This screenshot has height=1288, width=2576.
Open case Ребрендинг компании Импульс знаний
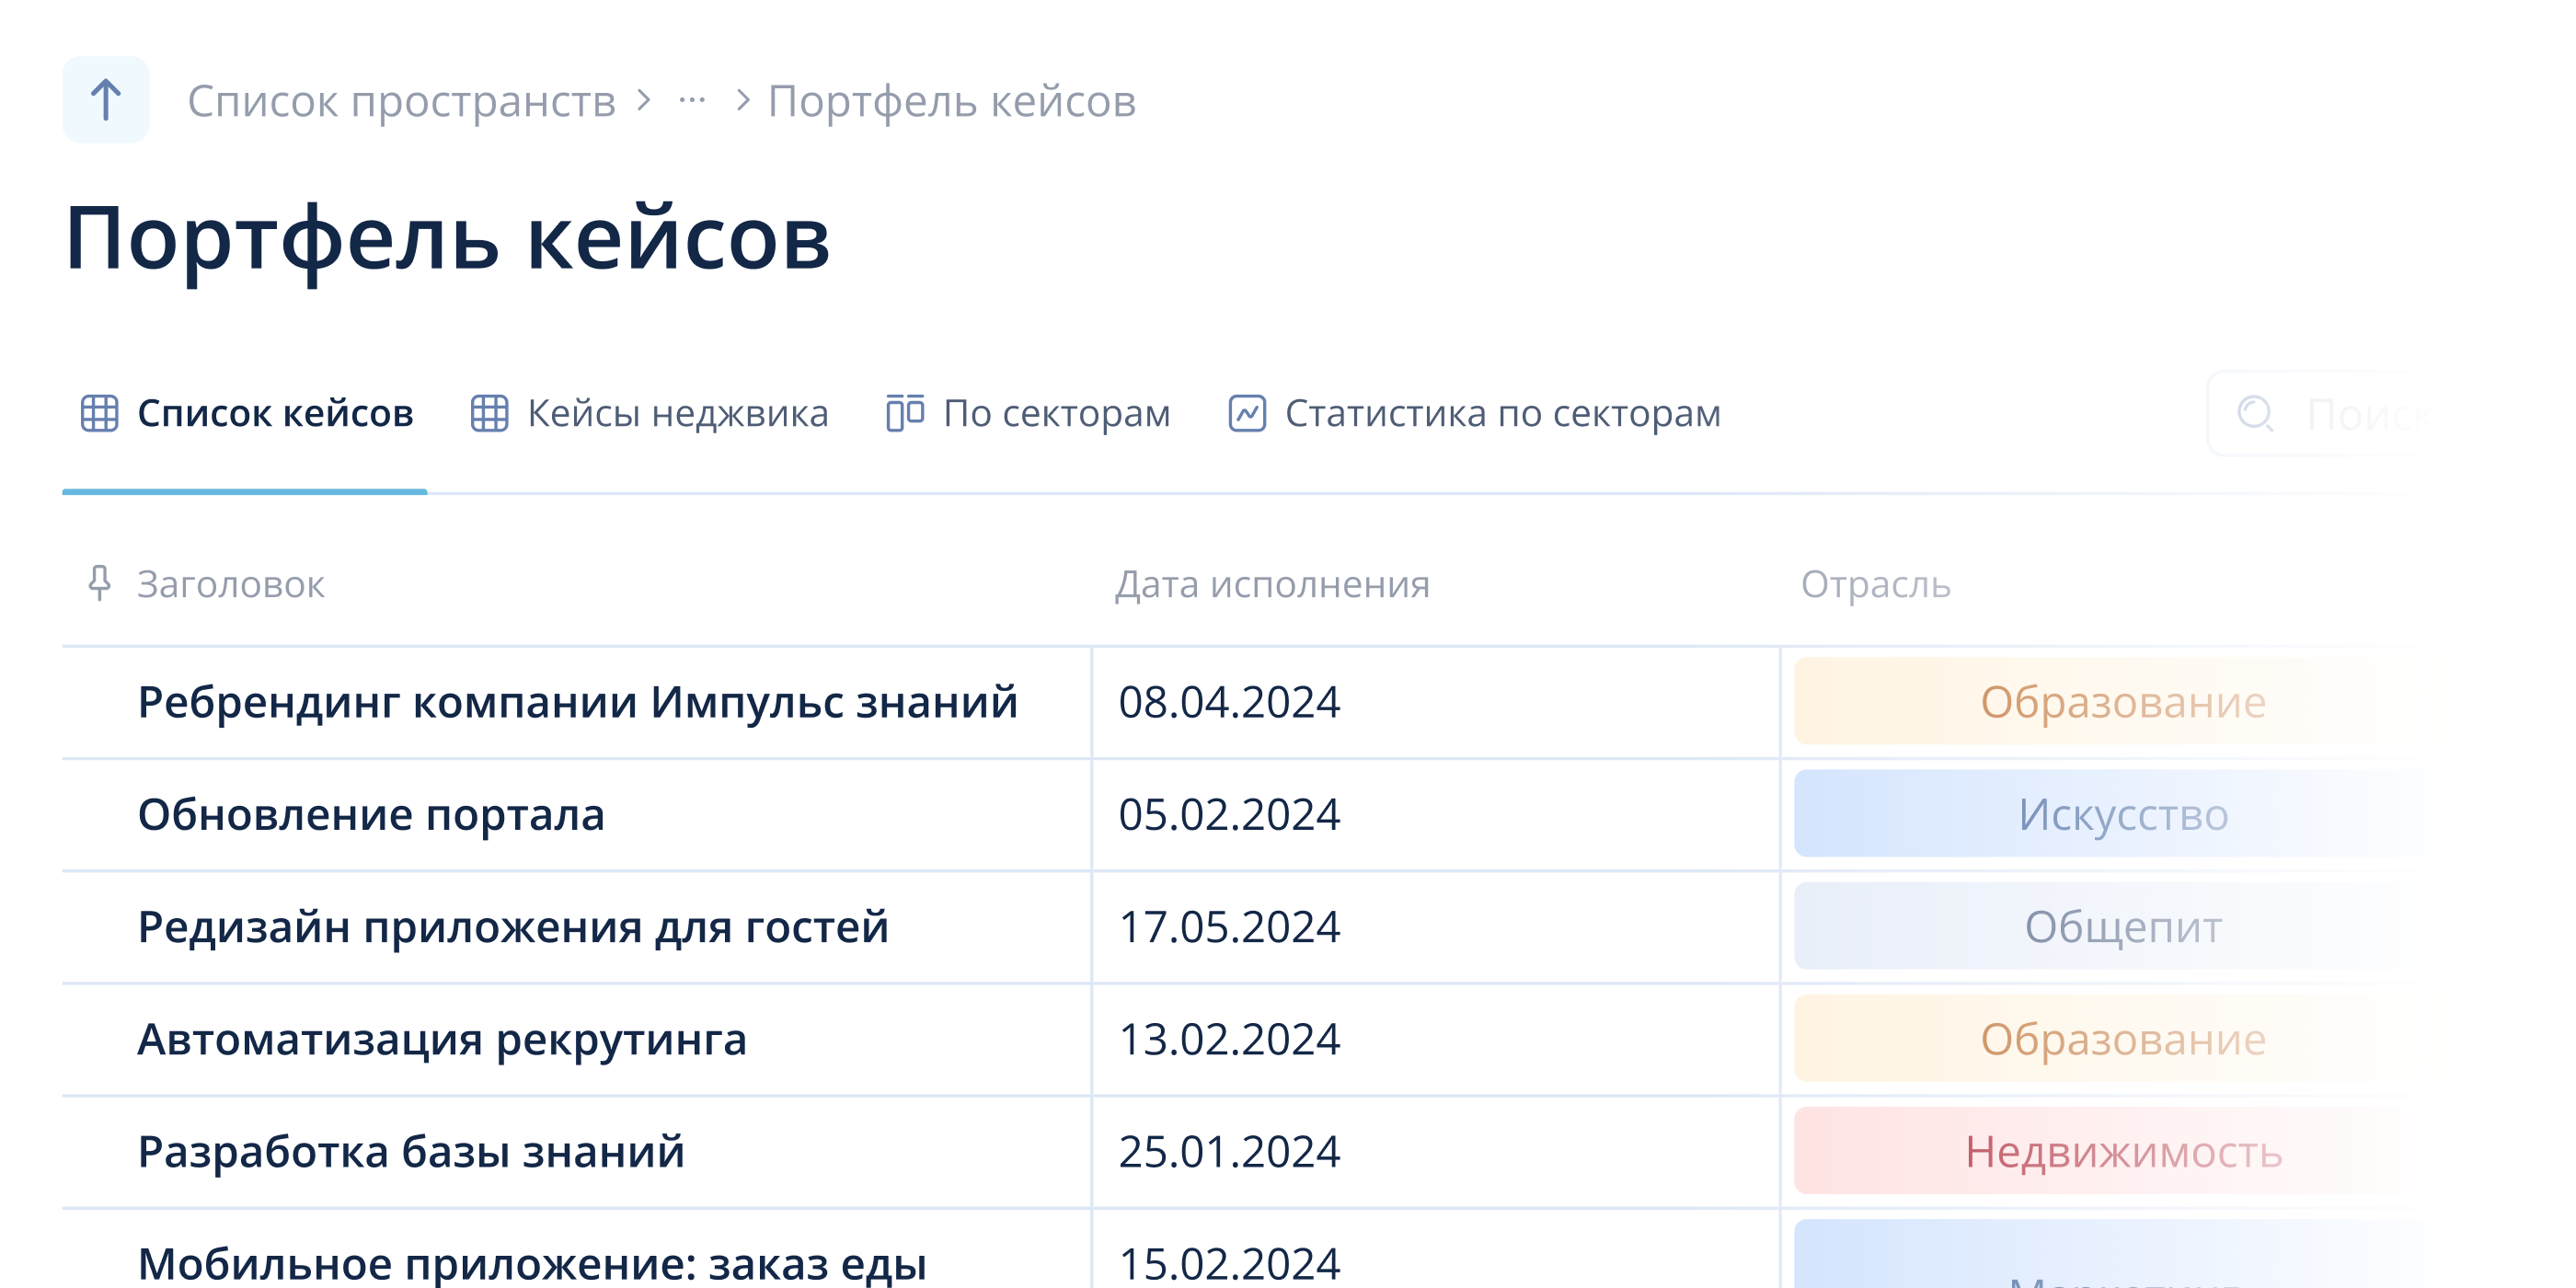578,702
